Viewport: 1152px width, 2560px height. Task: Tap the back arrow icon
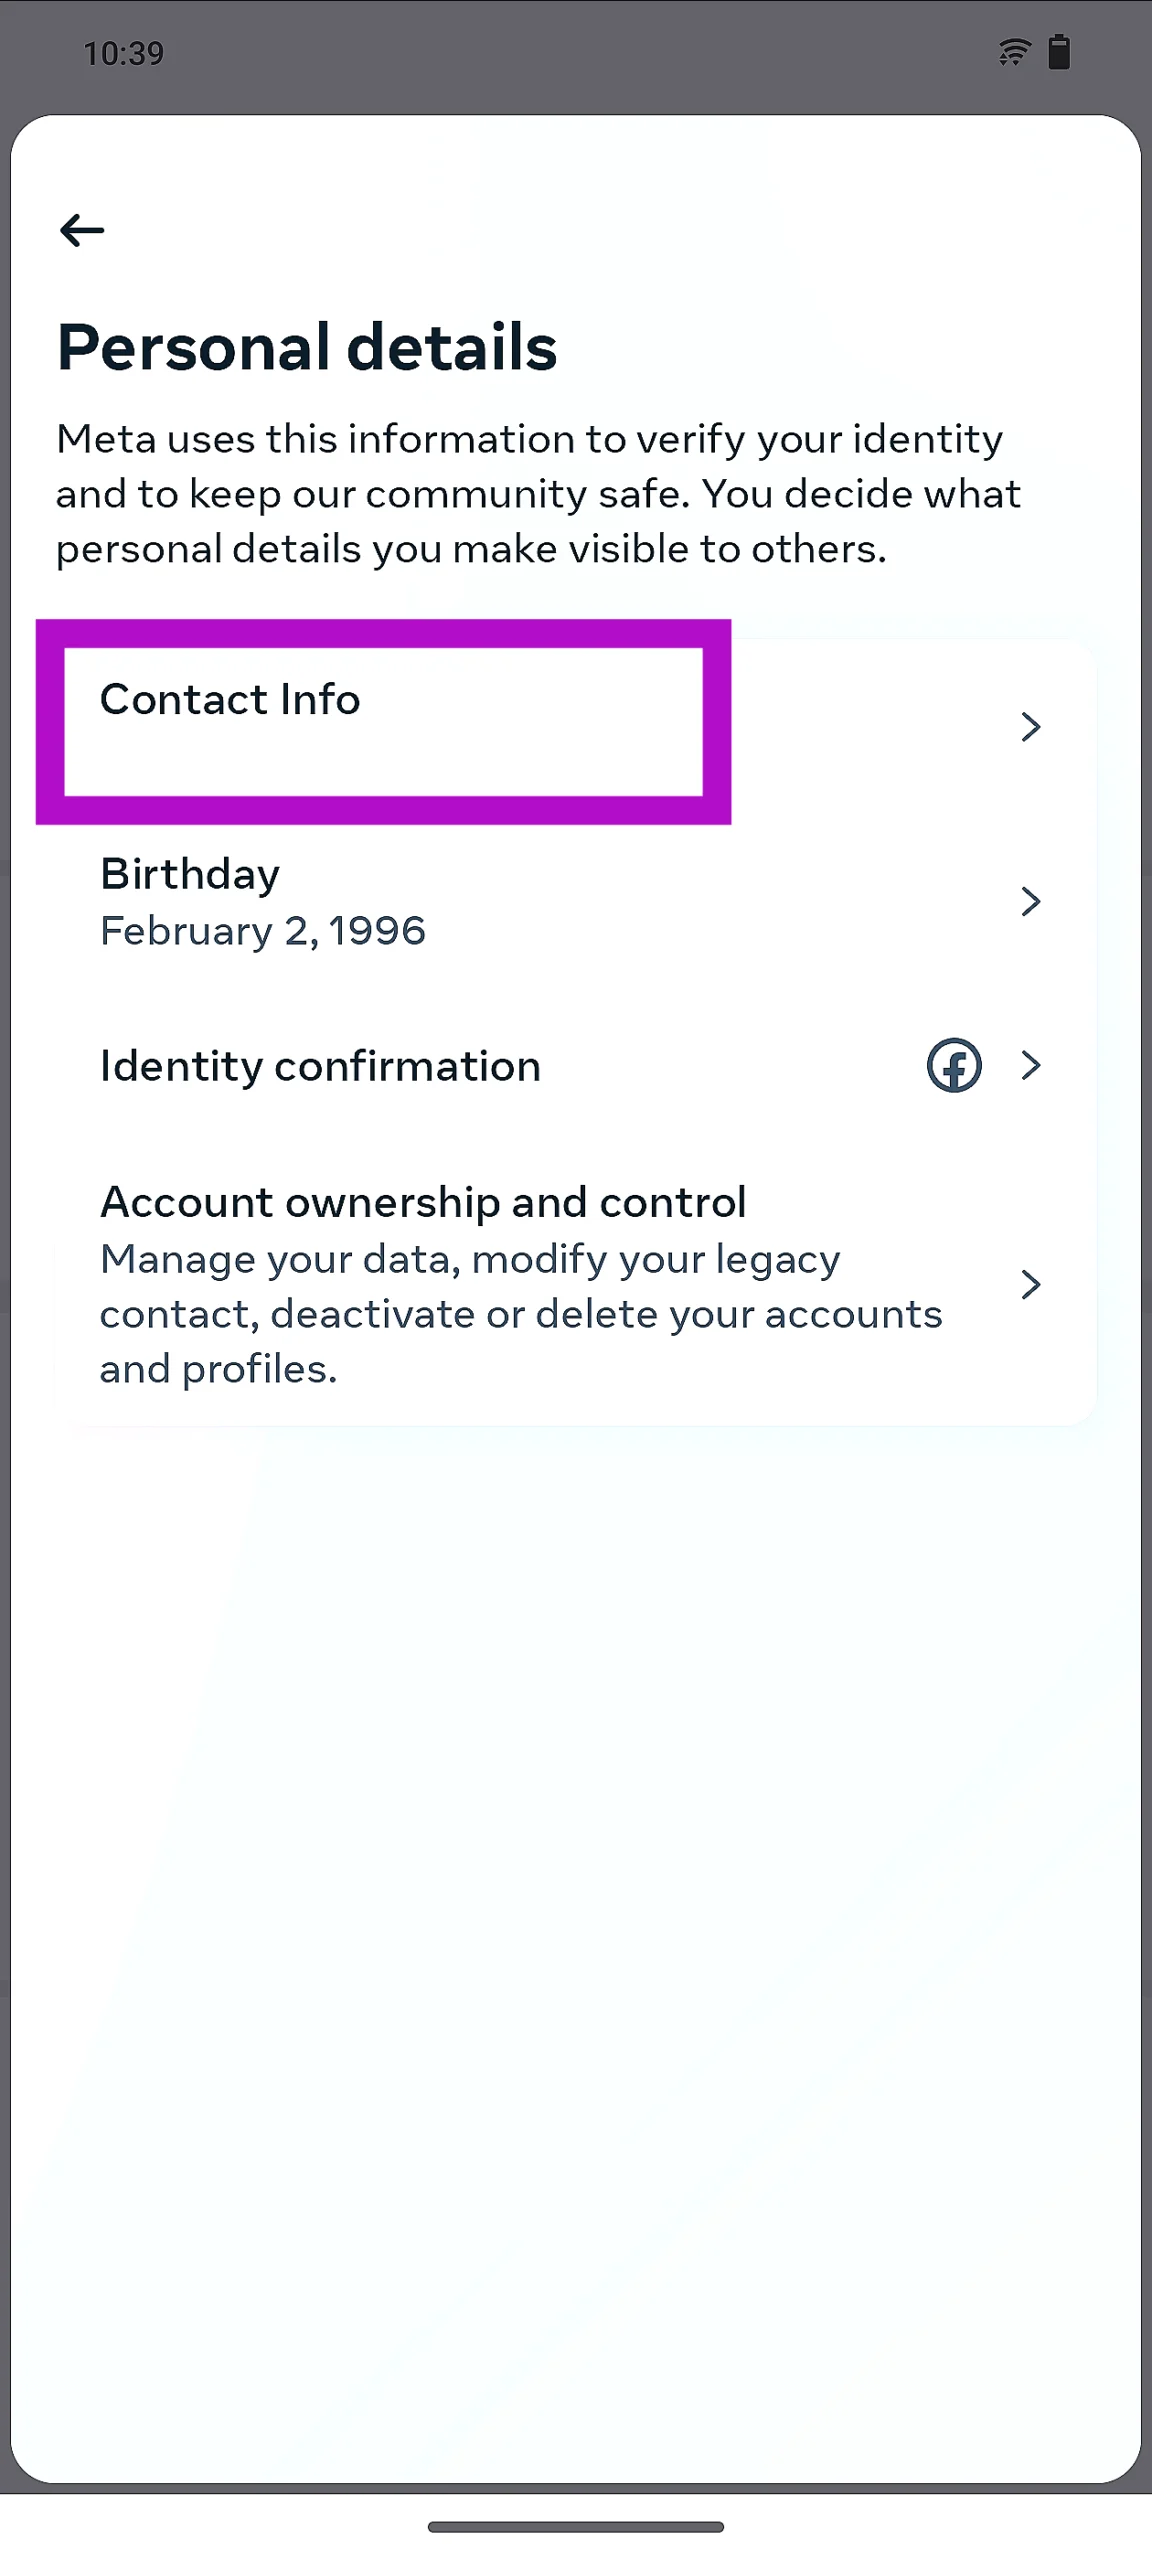pyautogui.click(x=82, y=231)
